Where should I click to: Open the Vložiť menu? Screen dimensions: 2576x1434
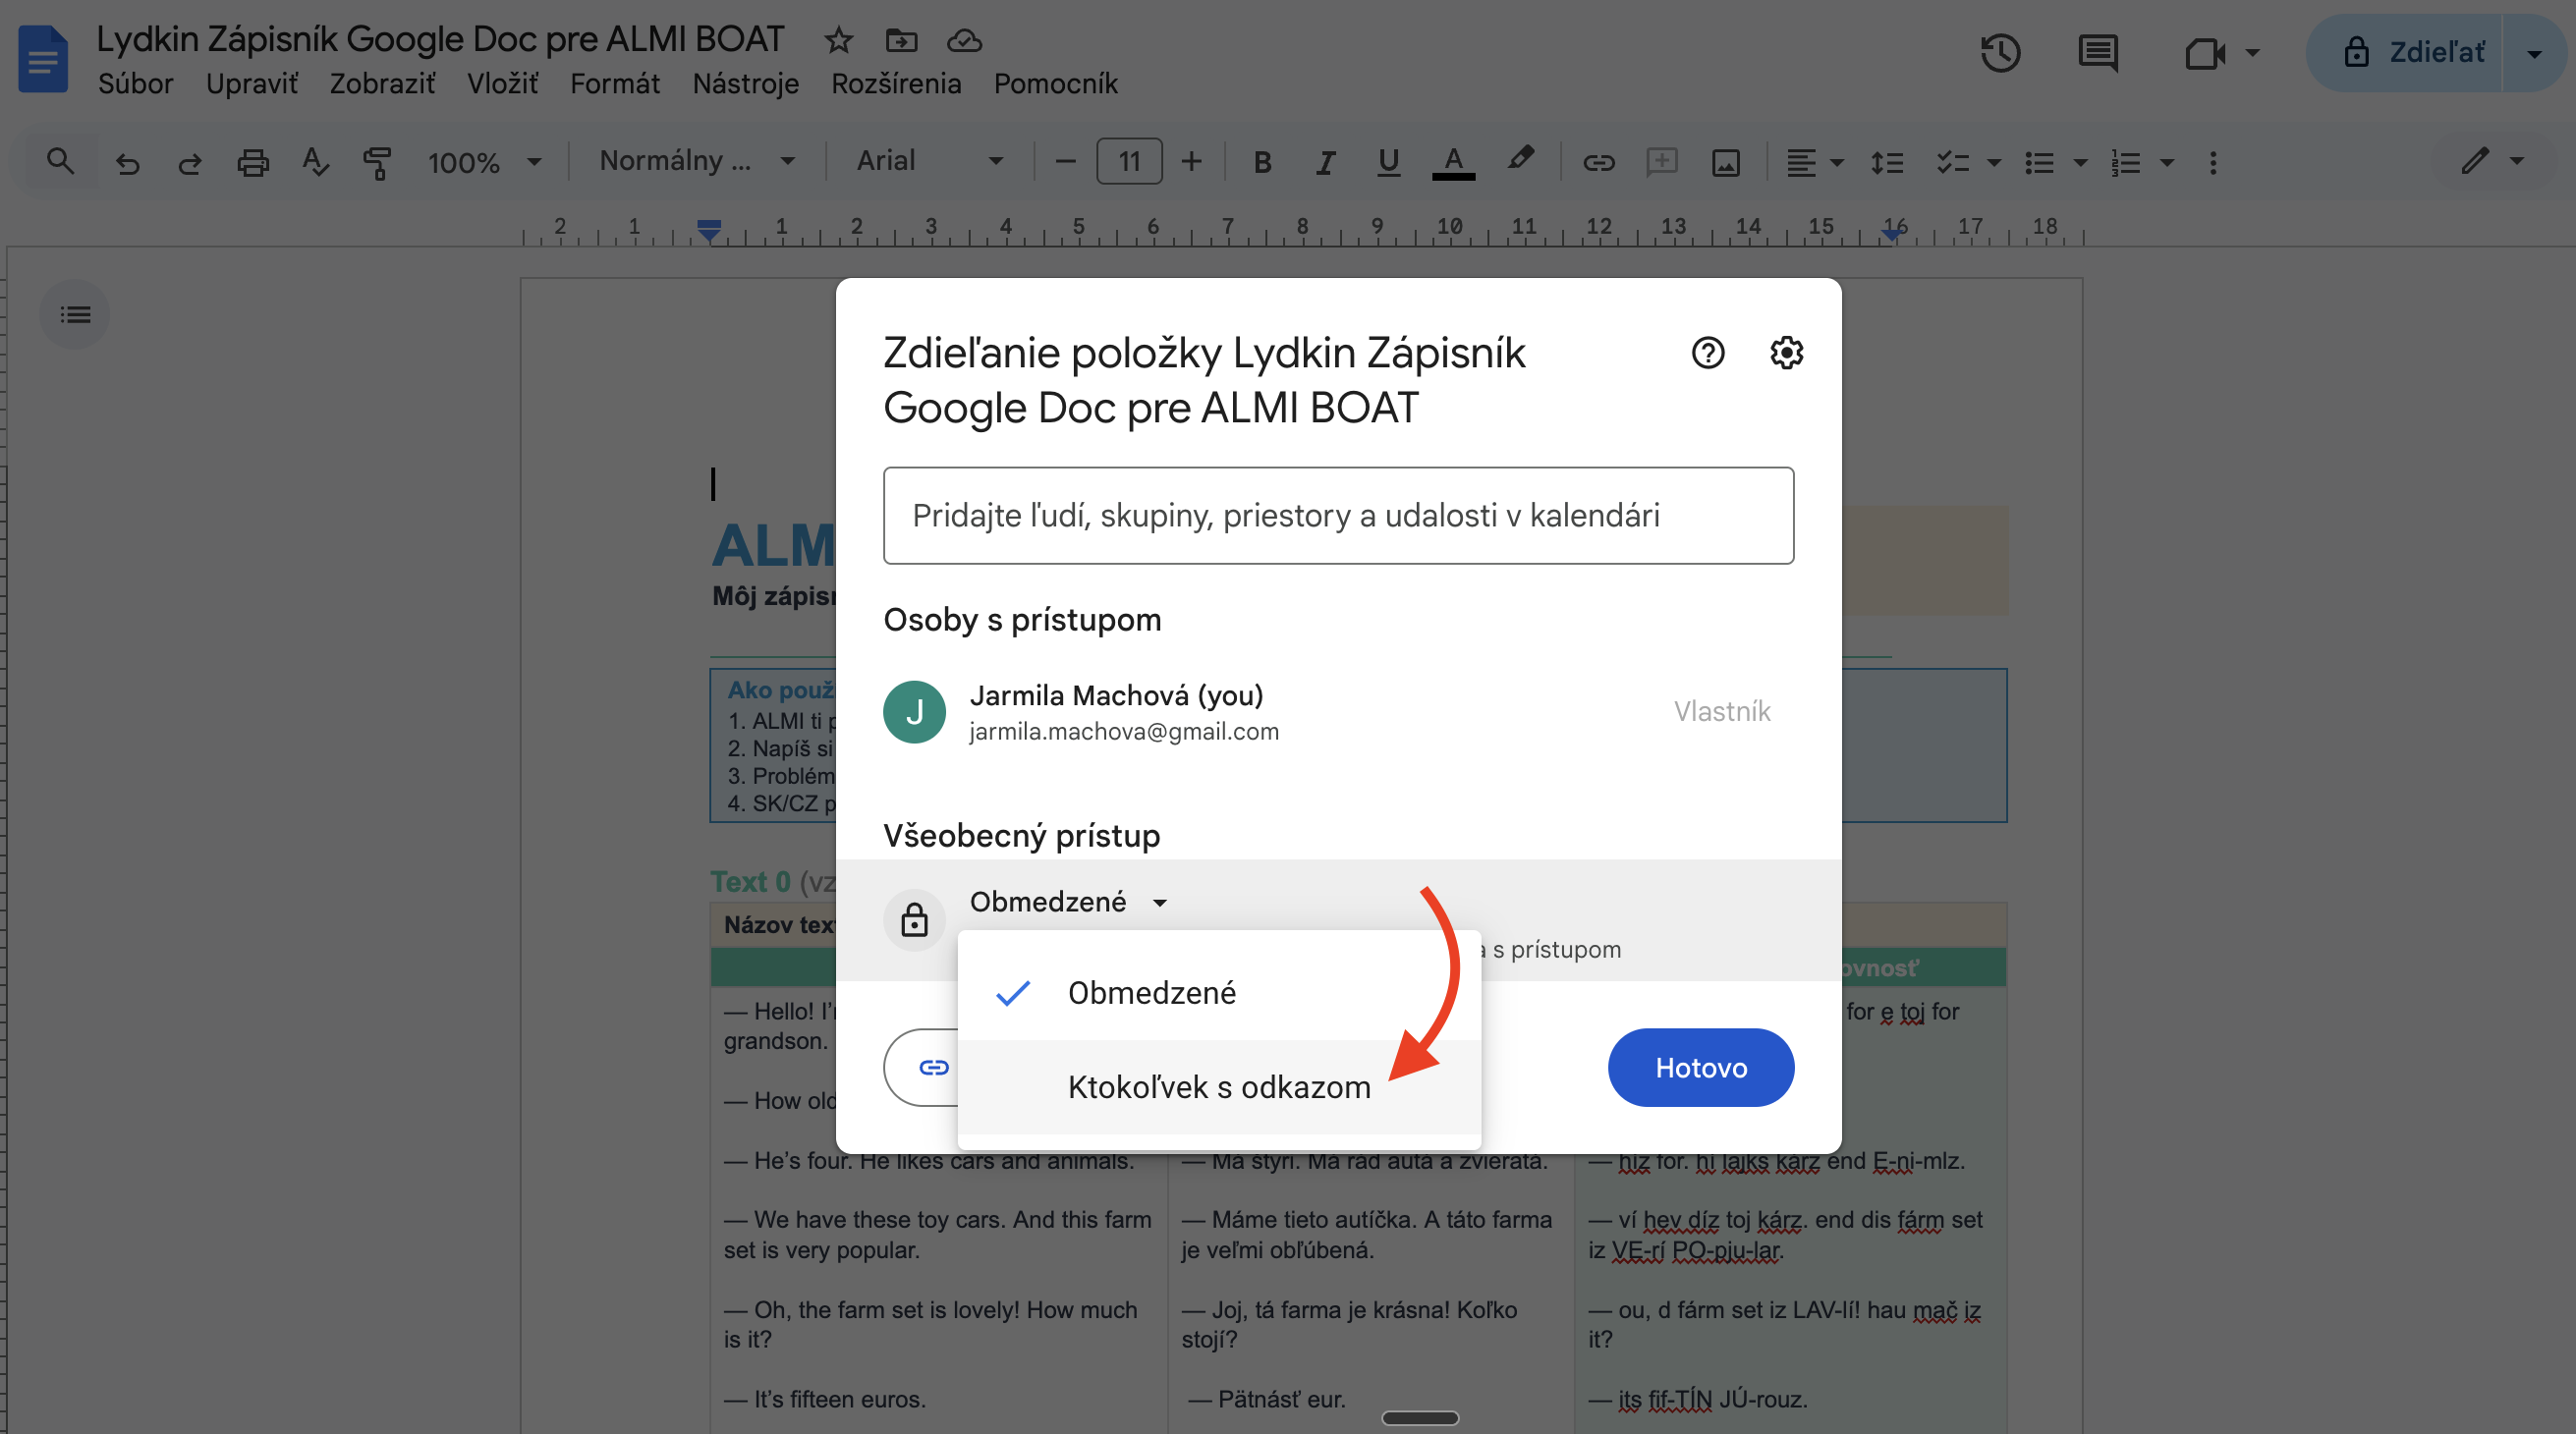[503, 83]
